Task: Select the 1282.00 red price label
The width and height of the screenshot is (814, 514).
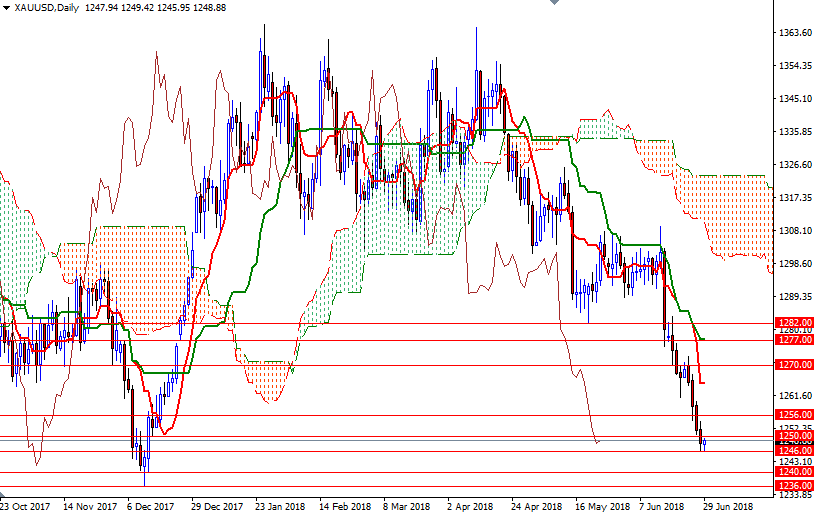Action: (794, 322)
